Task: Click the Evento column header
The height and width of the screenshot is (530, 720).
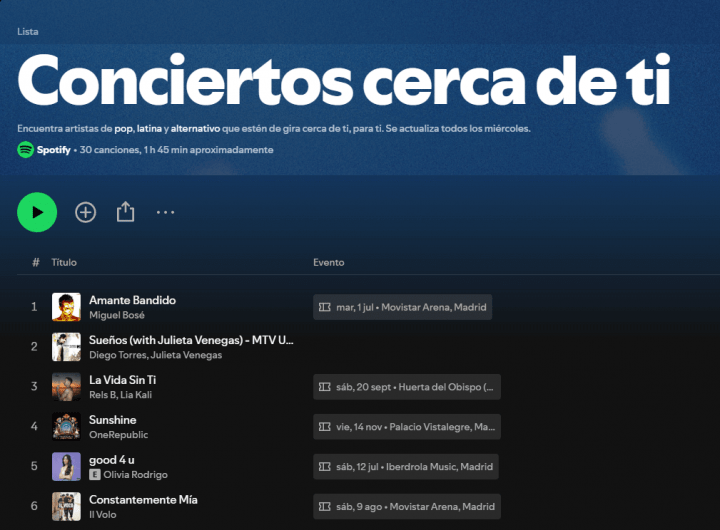Action: click(x=329, y=263)
